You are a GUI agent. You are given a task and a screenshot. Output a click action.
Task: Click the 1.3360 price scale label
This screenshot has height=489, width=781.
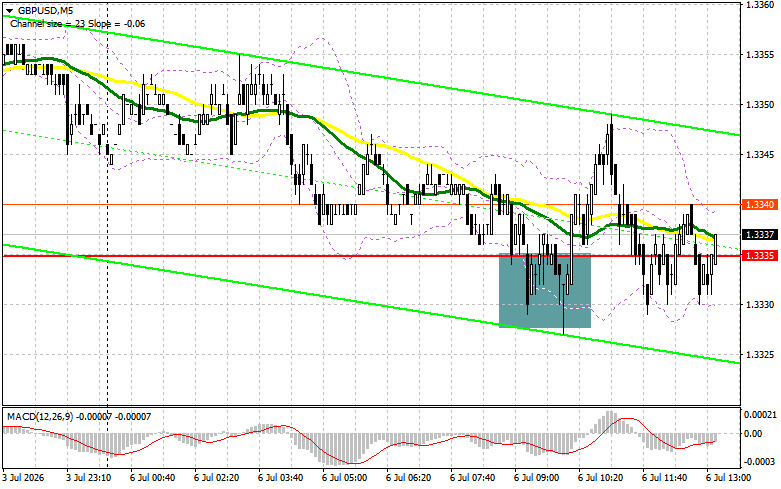(760, 4)
